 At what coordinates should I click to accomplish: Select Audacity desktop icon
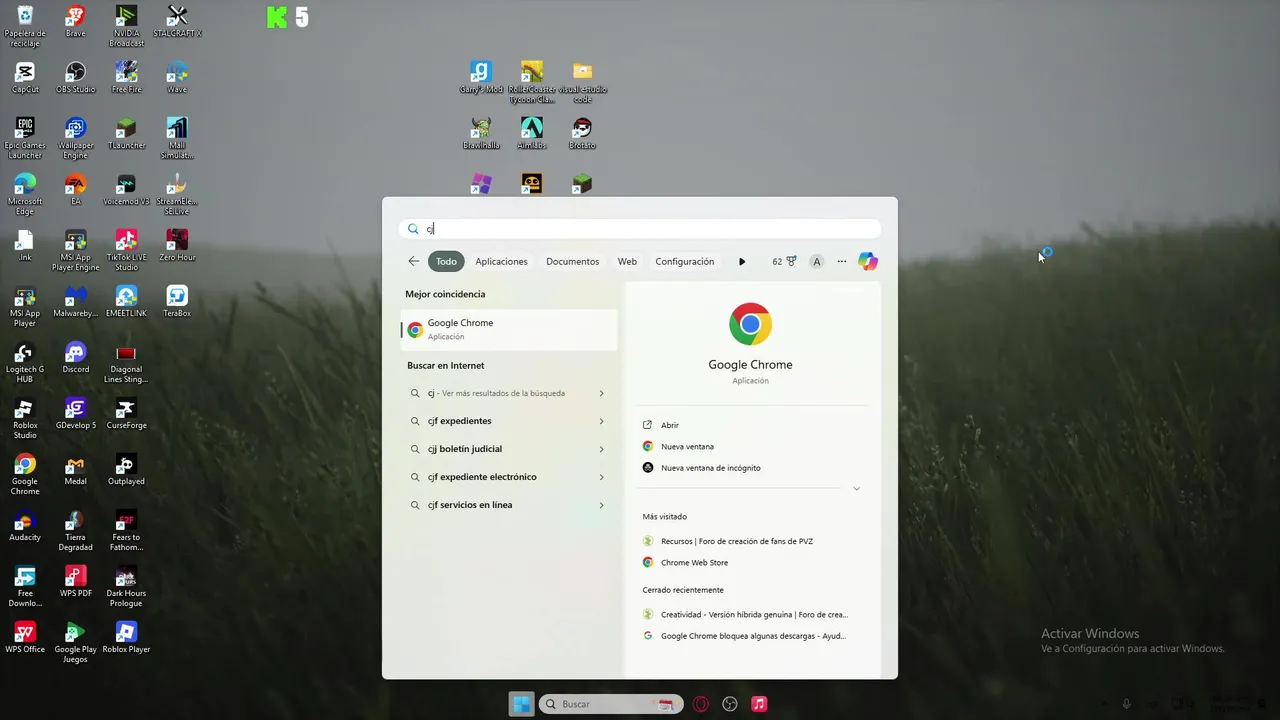[25, 525]
